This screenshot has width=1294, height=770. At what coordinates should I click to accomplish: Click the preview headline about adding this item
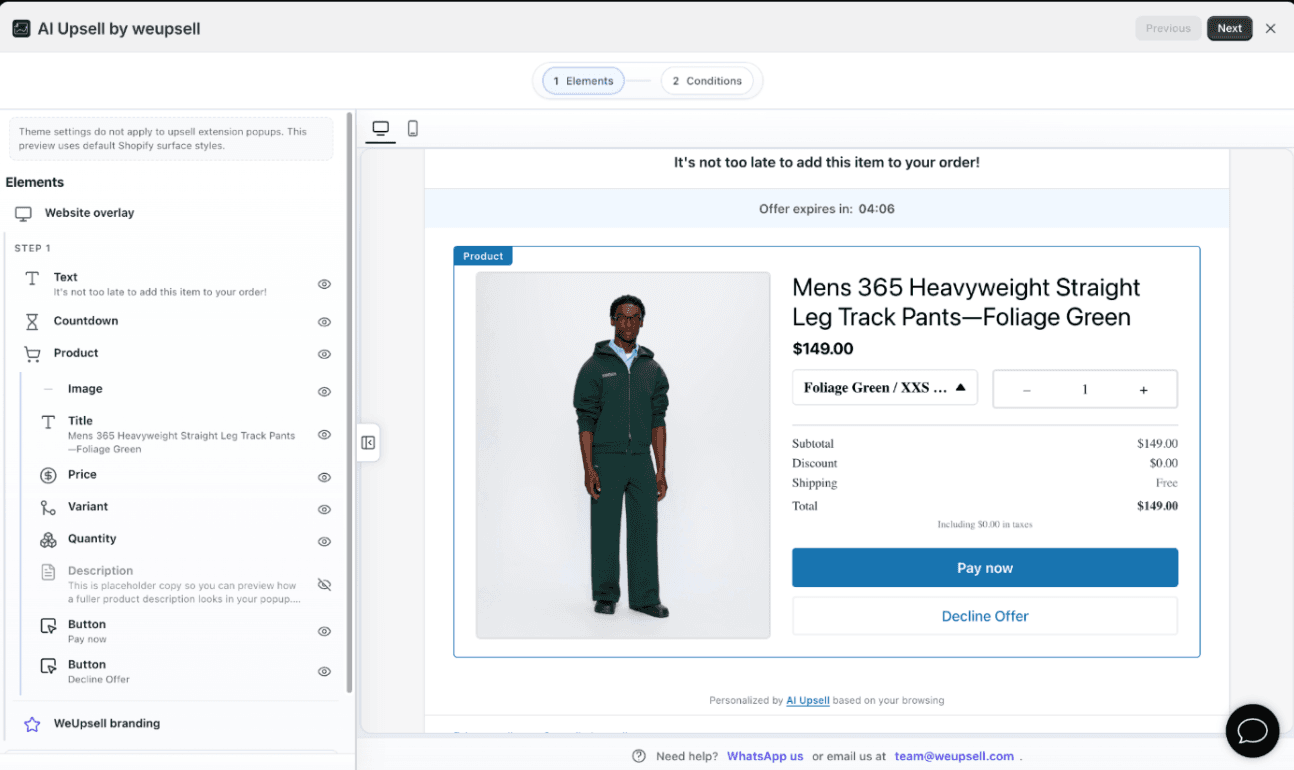pos(827,162)
